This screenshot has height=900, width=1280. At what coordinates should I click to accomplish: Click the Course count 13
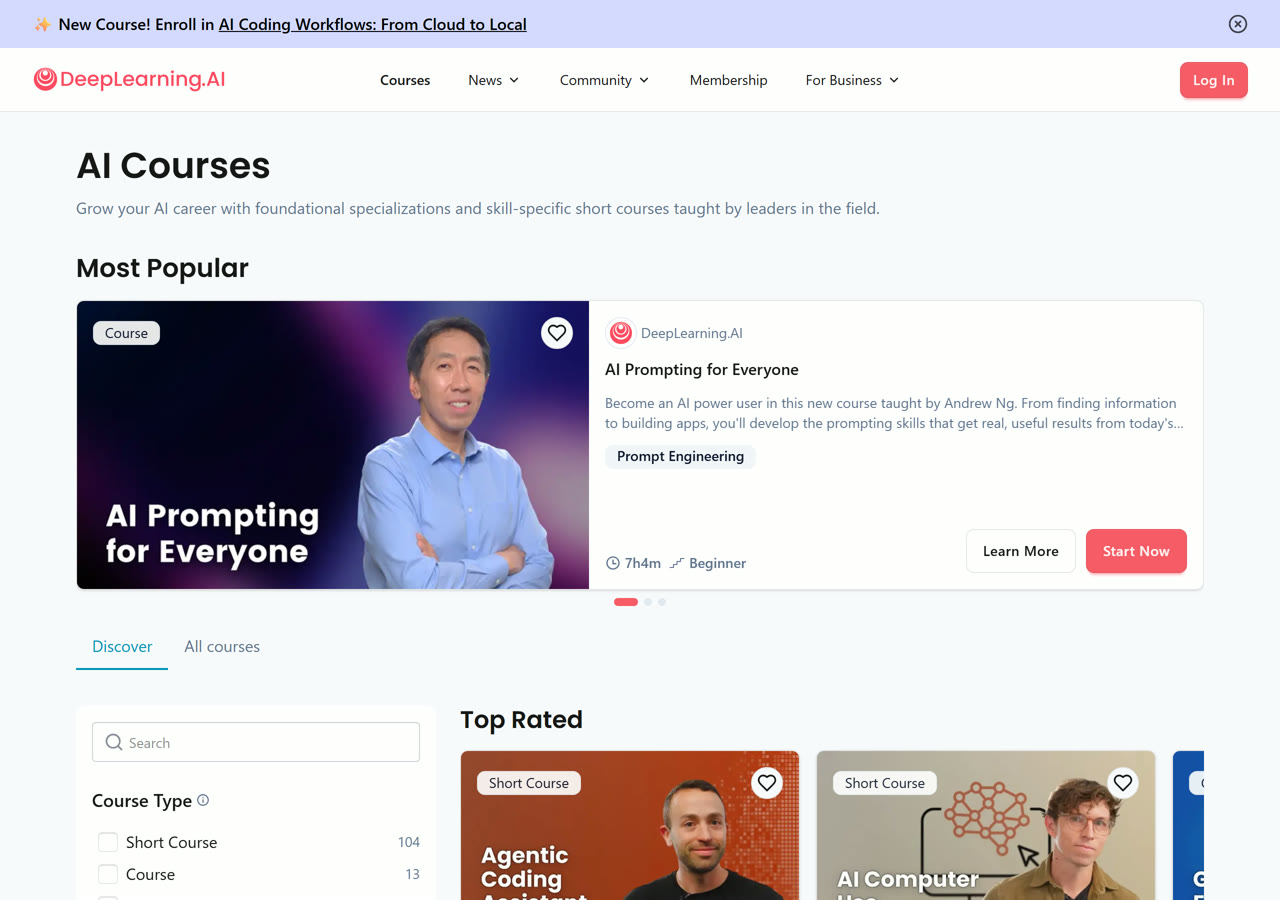point(412,874)
